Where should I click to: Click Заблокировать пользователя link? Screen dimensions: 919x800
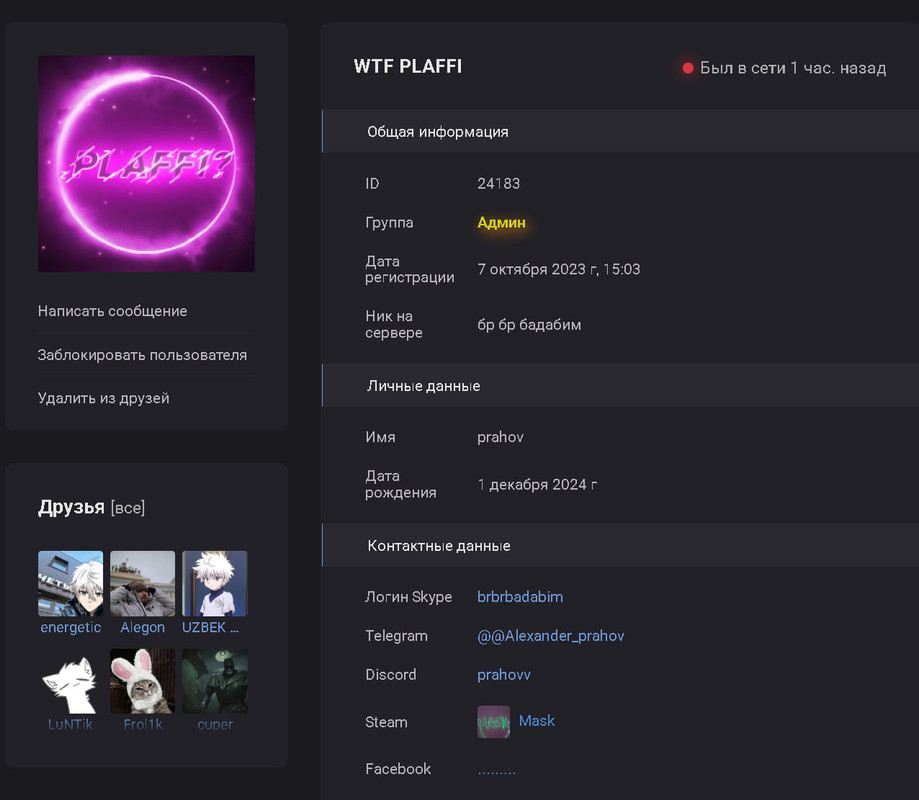tap(142, 355)
